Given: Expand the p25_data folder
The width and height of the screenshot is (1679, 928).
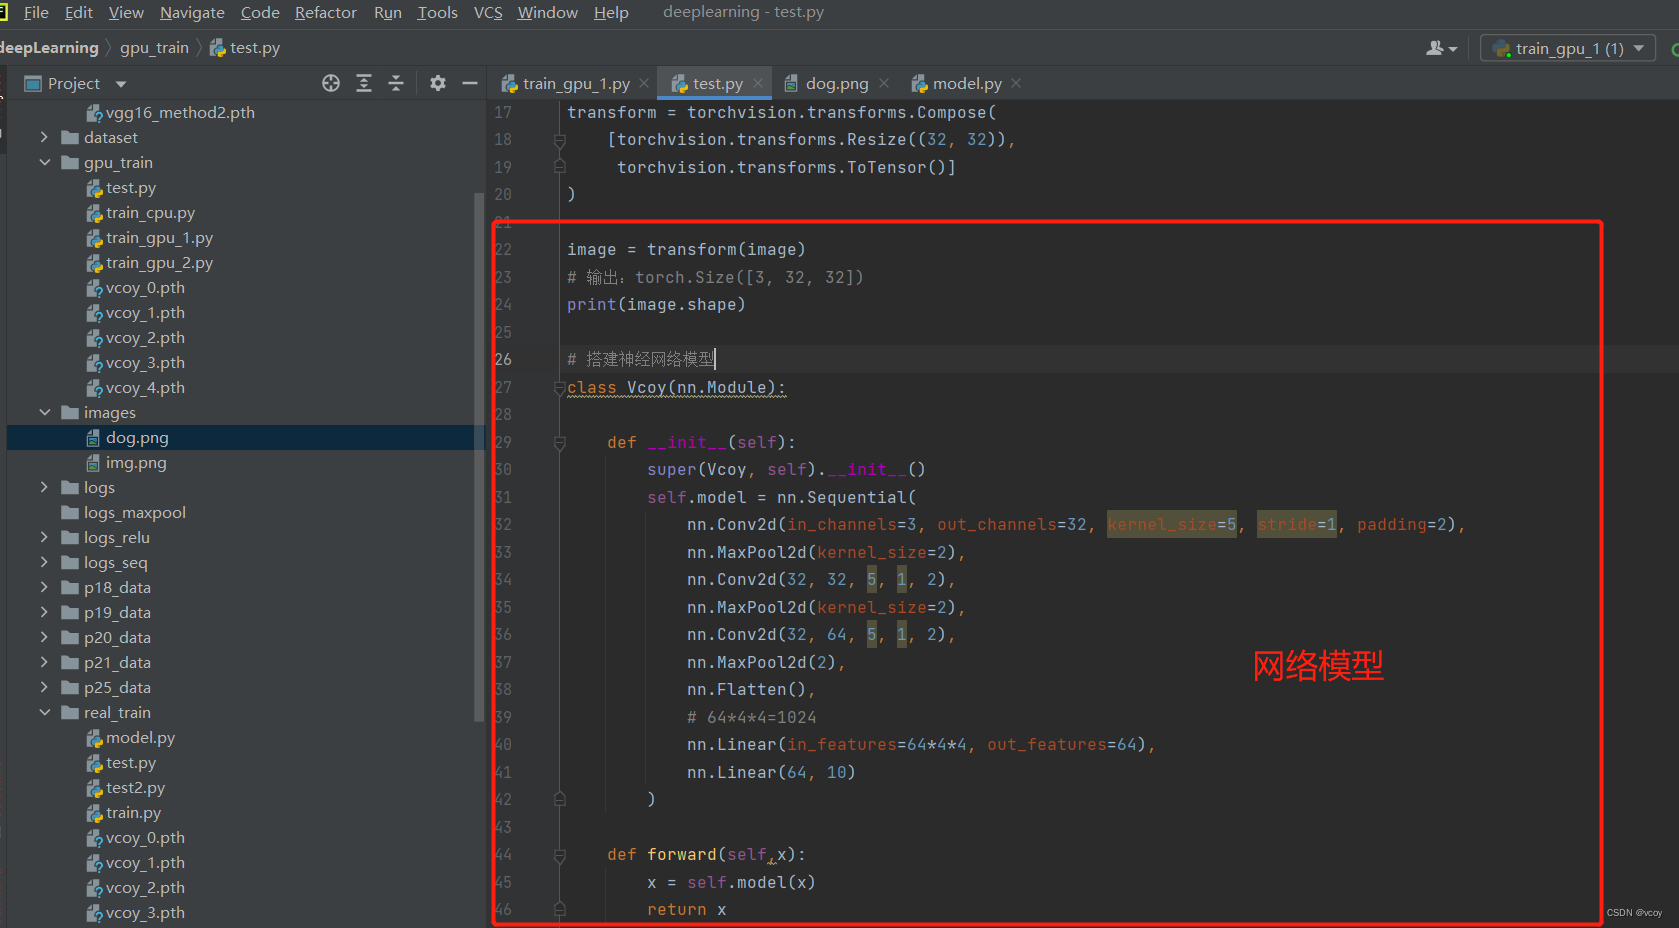Looking at the screenshot, I should coord(44,687).
